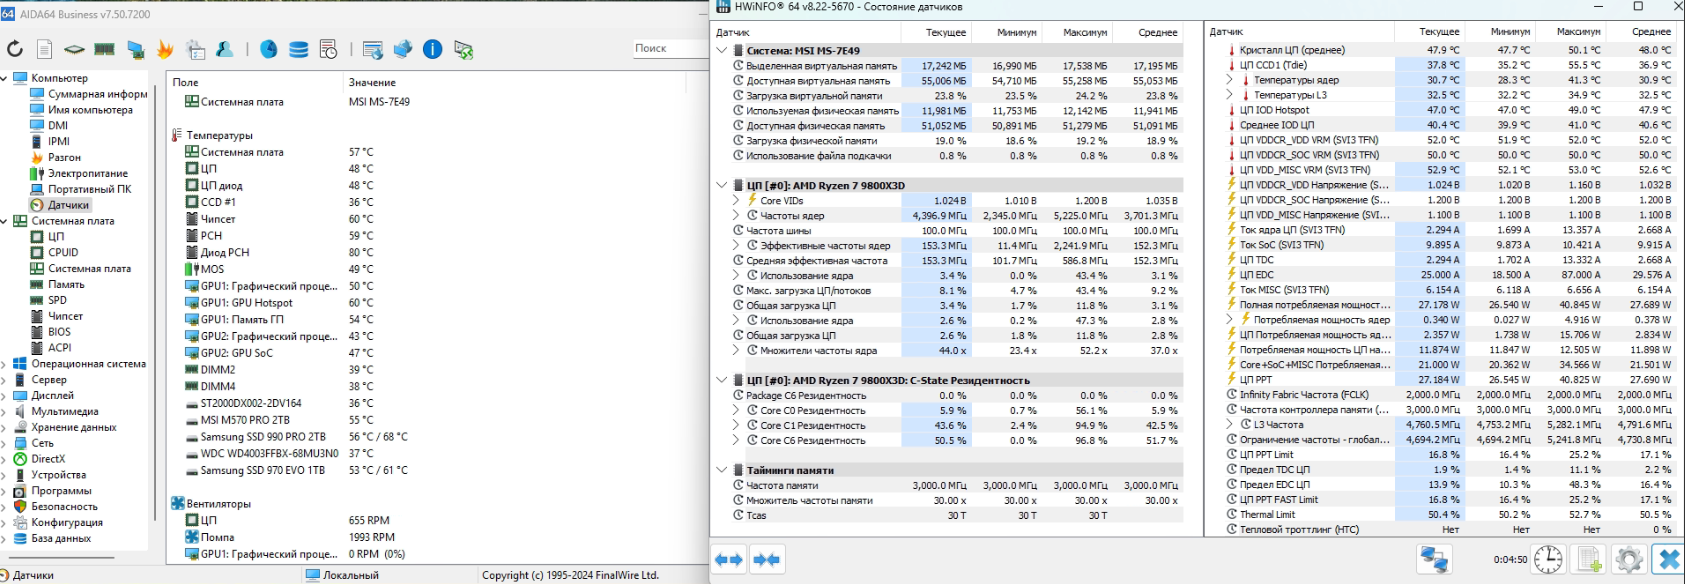
Task: Click the window with globe toolbar icon
Action: (373, 49)
